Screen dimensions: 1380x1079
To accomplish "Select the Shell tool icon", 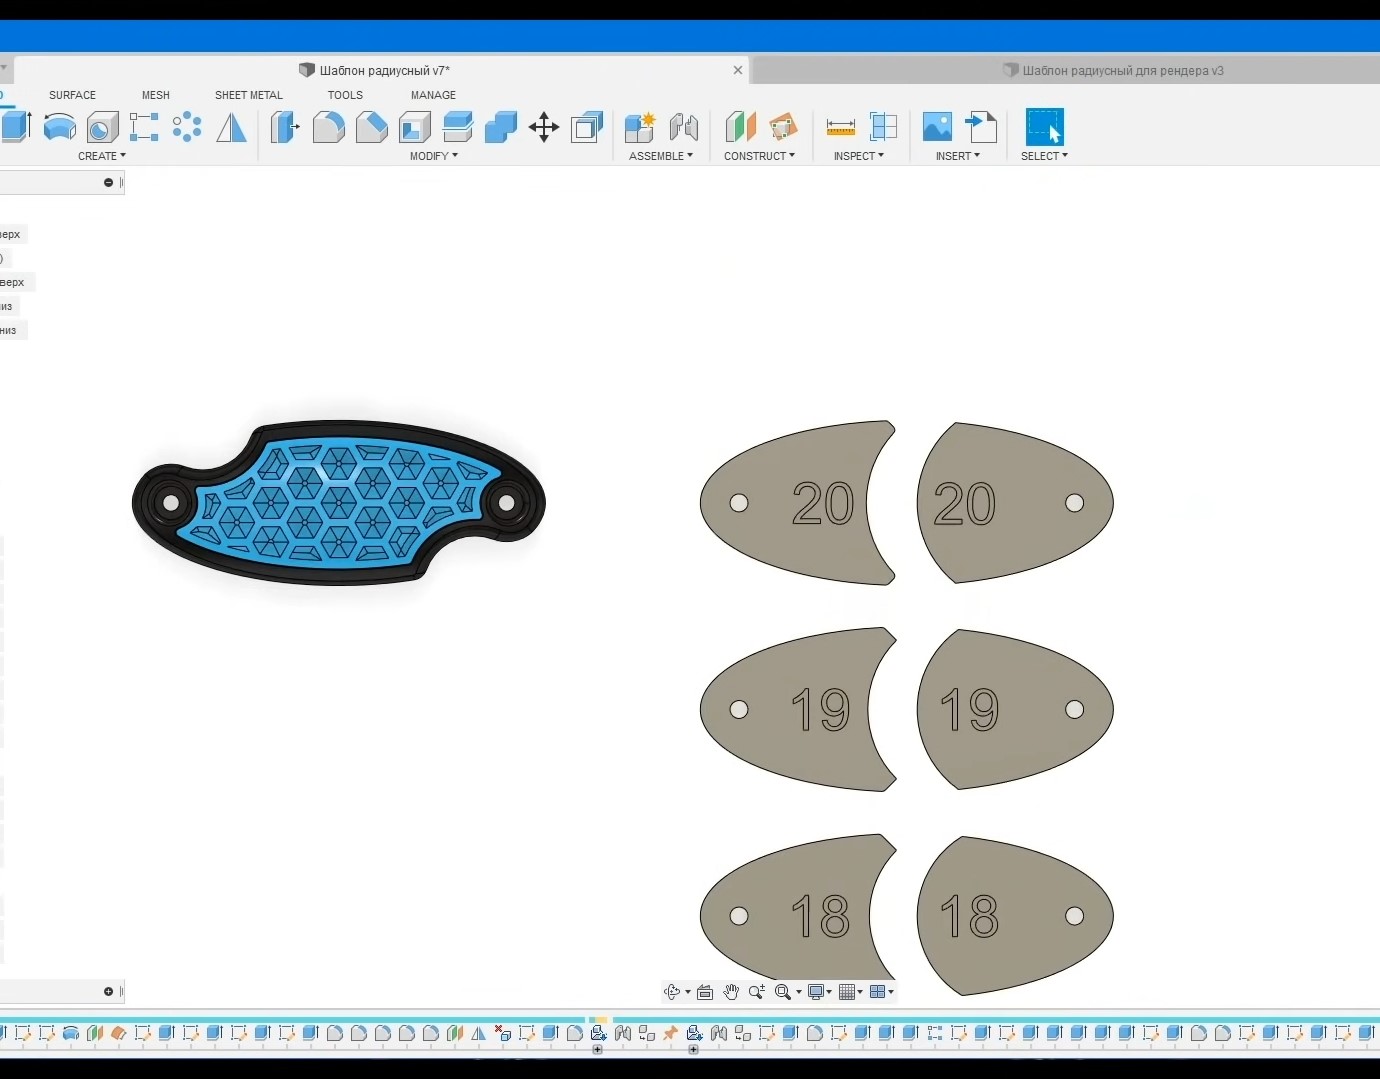I will [x=414, y=127].
